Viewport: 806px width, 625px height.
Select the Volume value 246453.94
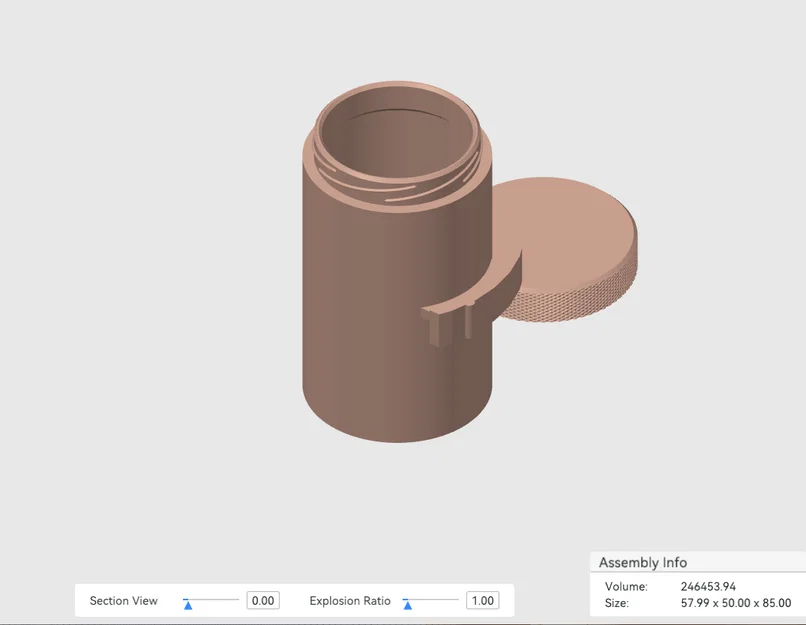[x=708, y=586]
